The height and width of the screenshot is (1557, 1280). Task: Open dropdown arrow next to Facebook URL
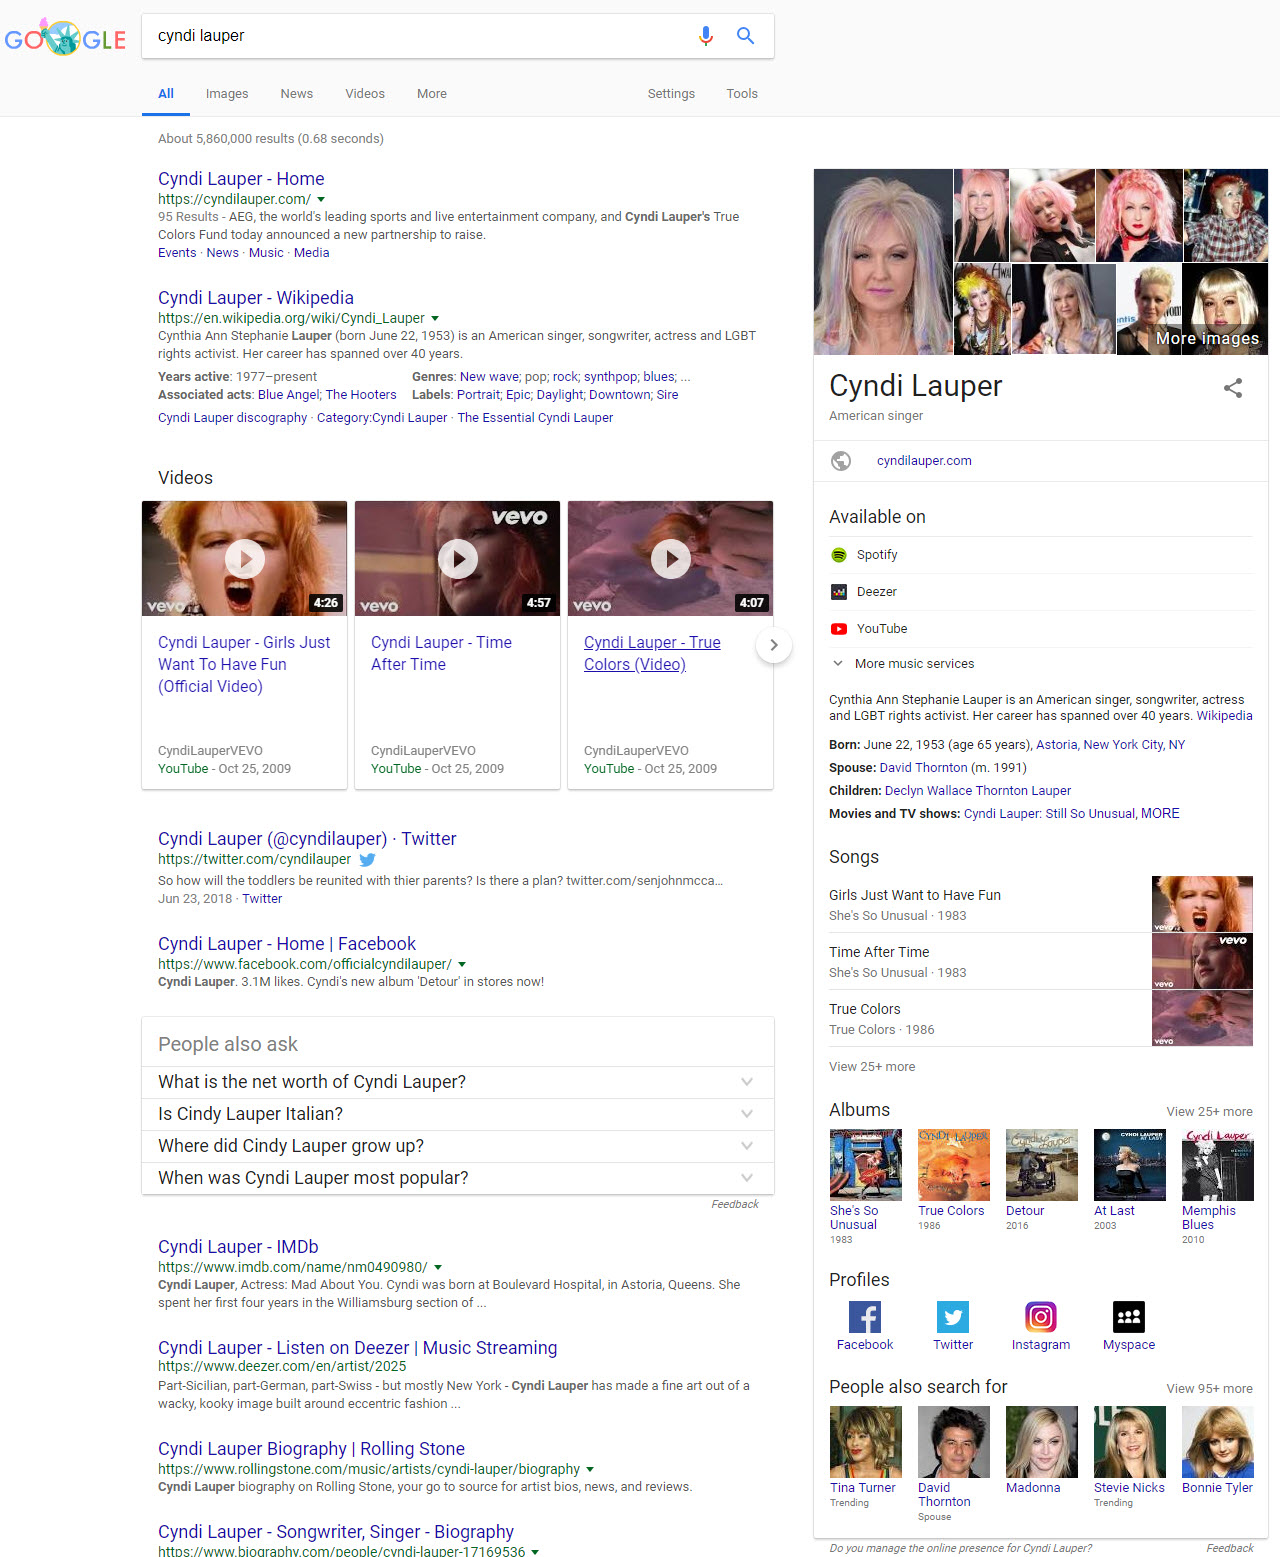(462, 965)
